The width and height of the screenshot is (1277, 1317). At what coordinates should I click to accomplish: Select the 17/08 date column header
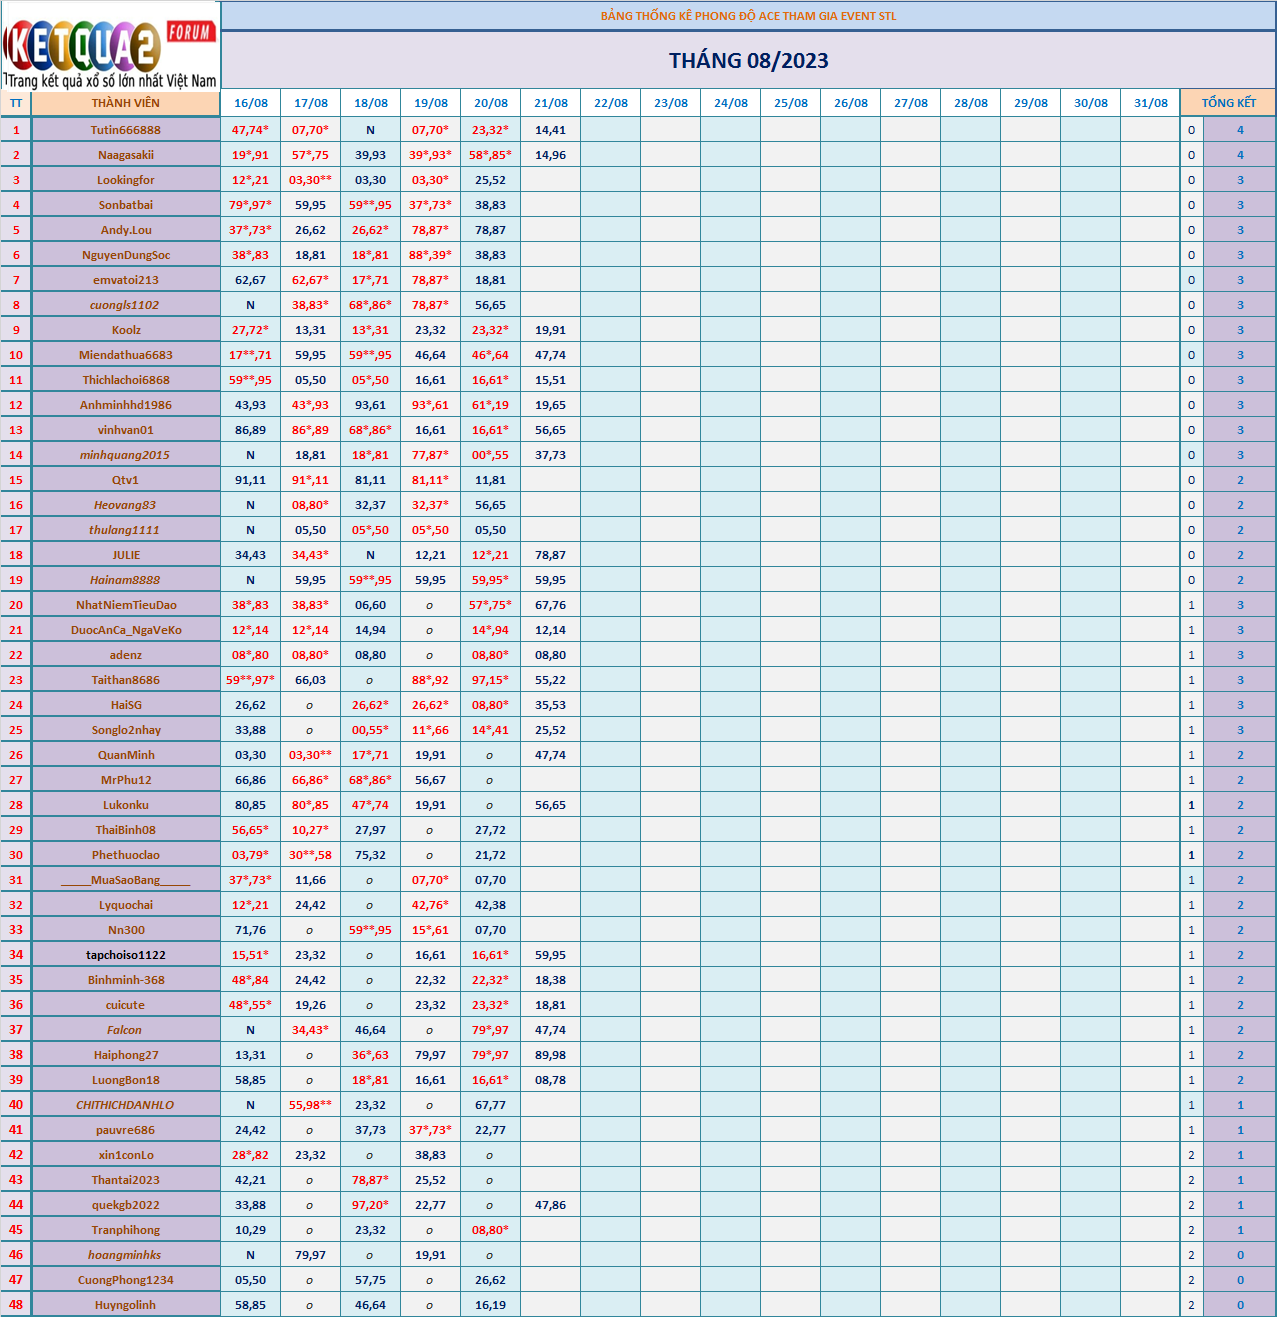click(311, 103)
